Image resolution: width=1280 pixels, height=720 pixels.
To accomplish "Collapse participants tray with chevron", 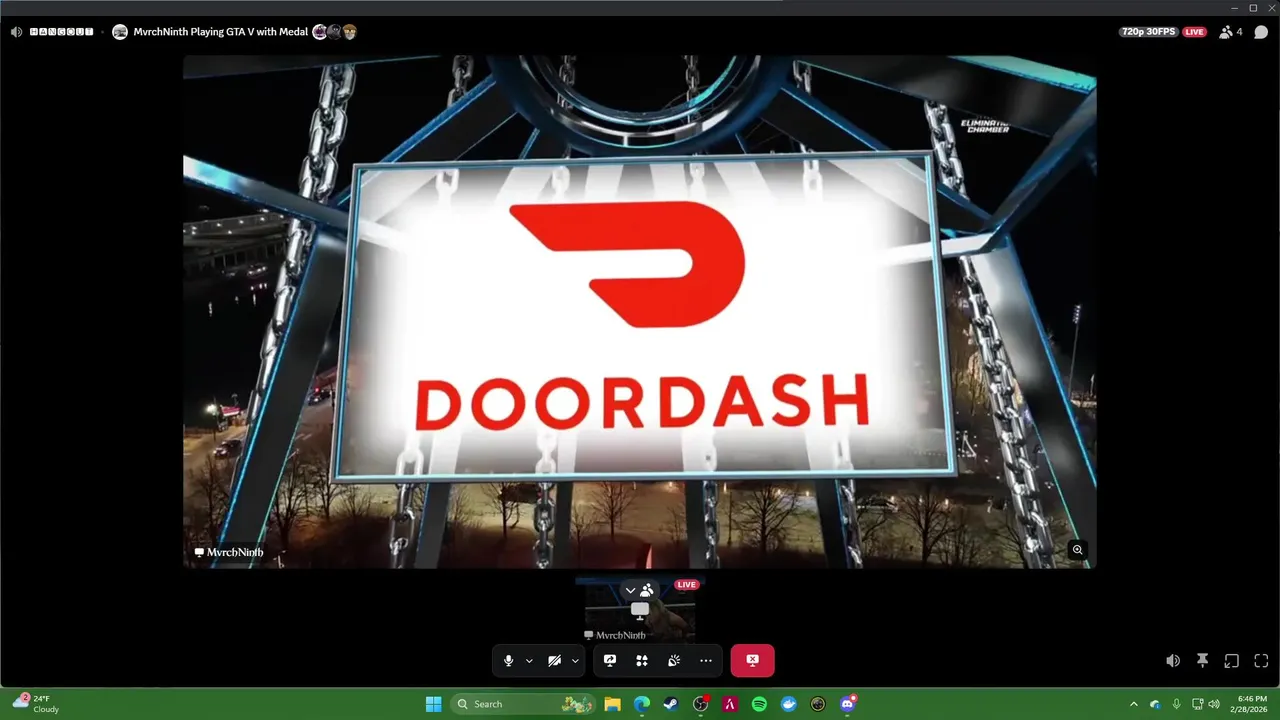I will (630, 590).
